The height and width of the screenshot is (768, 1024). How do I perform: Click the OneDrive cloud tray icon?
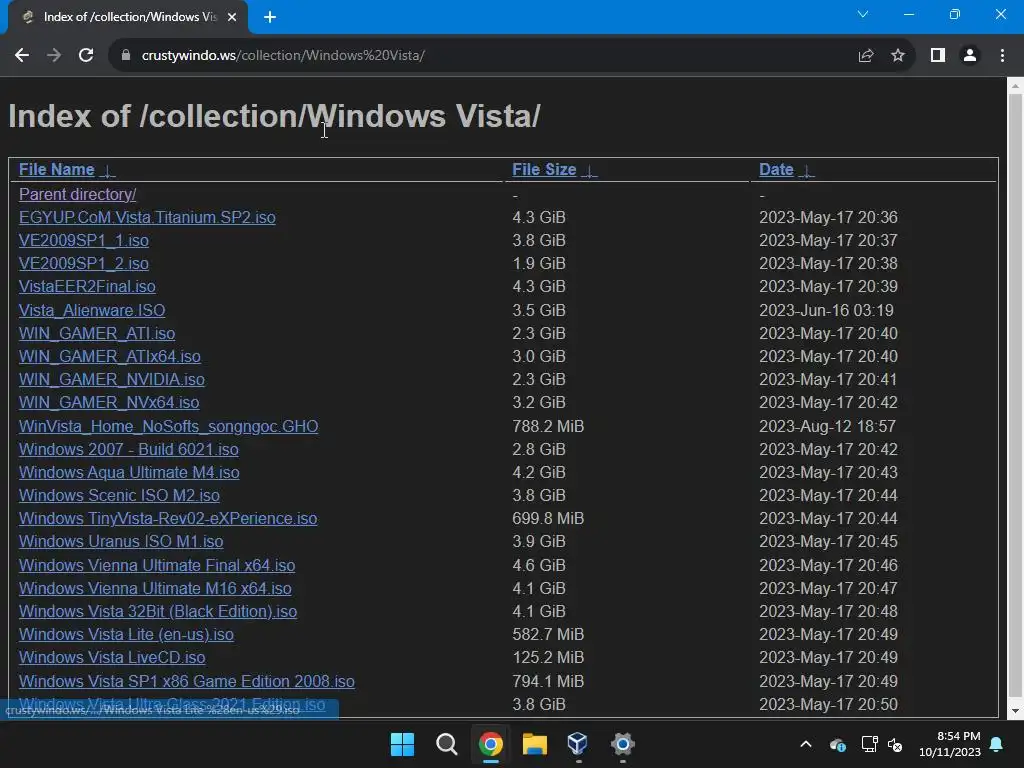[x=838, y=744]
